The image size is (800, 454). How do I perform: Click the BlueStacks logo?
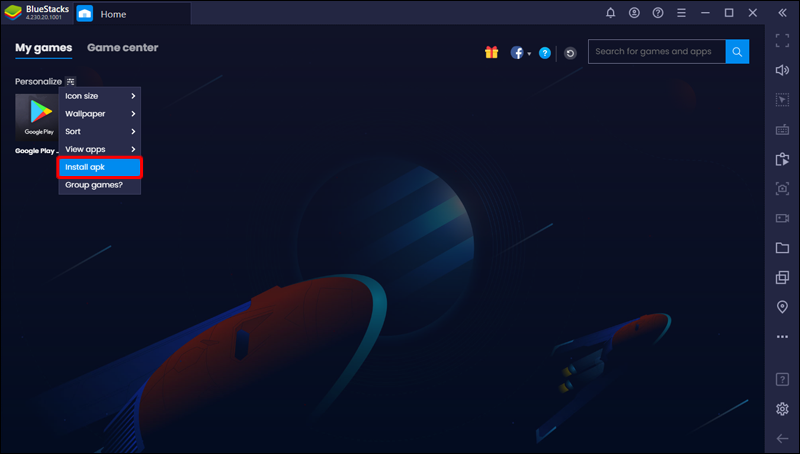coord(13,13)
